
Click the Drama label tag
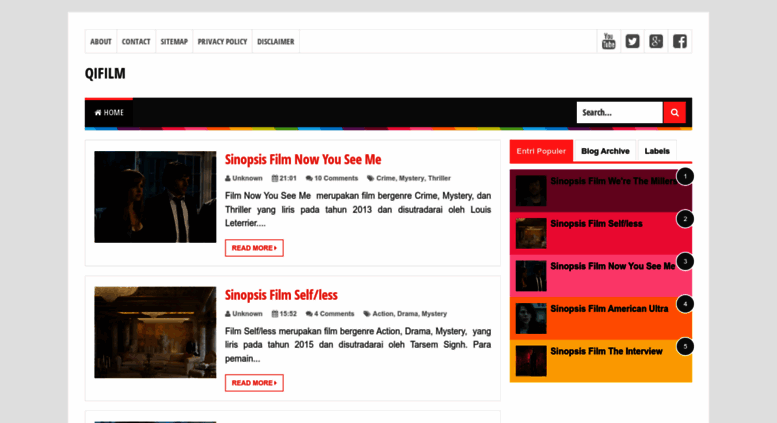tap(407, 314)
